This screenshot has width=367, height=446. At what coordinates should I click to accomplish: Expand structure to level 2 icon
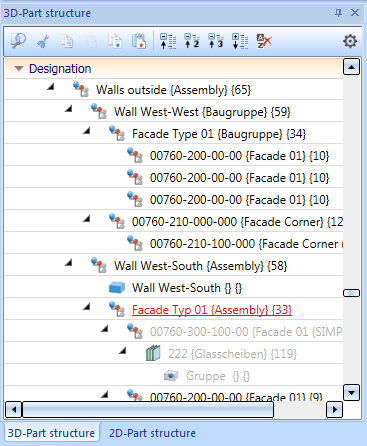coord(192,41)
